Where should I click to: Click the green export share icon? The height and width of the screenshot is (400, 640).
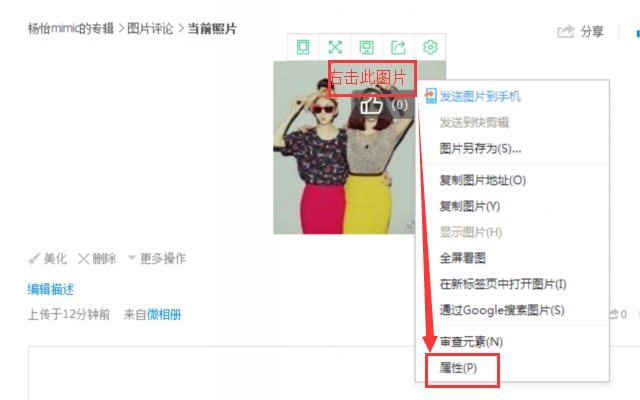[x=398, y=47]
